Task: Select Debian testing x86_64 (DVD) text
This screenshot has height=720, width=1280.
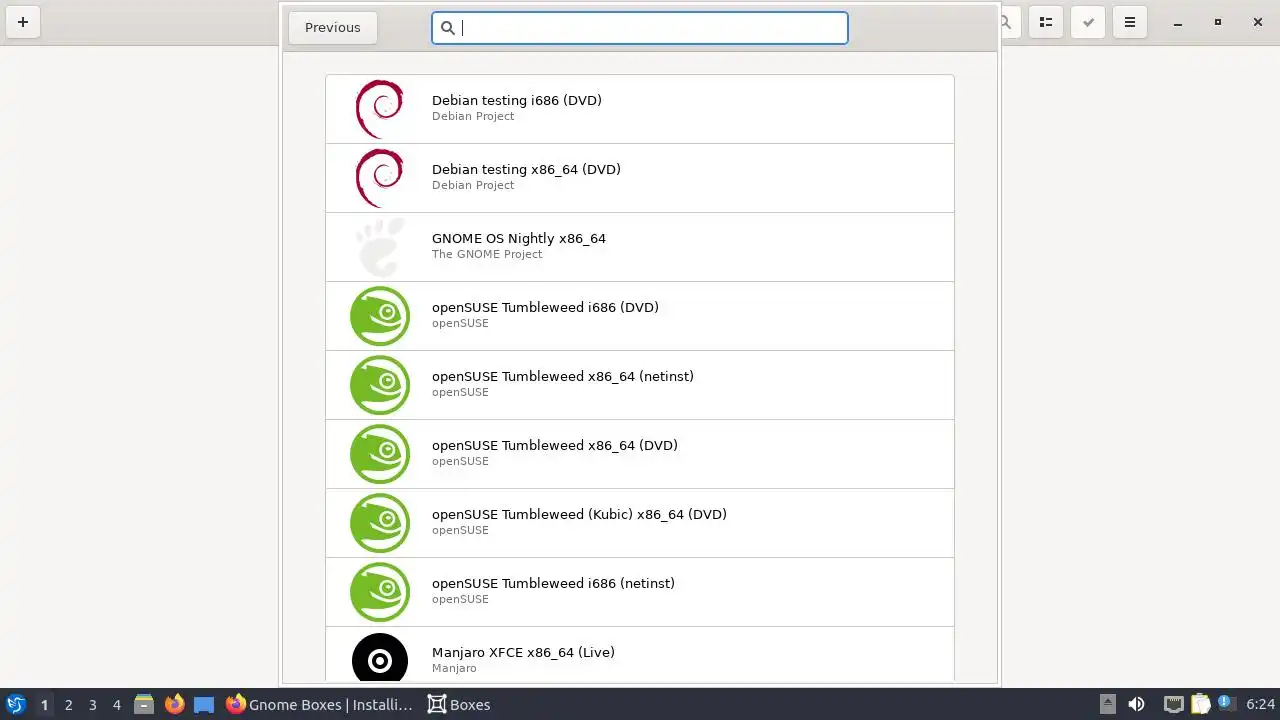Action: click(x=526, y=169)
